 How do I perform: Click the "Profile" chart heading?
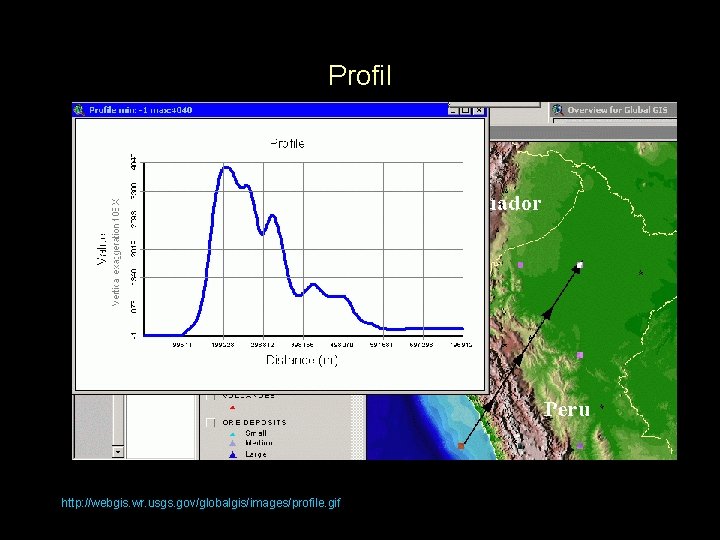click(287, 144)
